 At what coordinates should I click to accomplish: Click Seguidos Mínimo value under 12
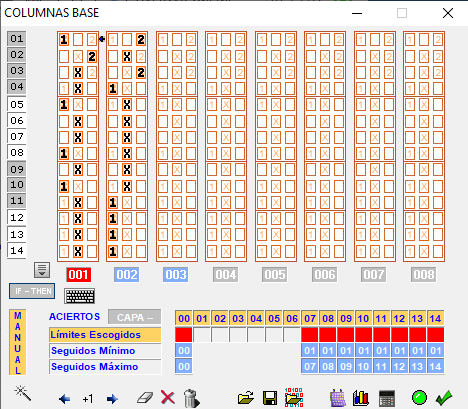400,351
